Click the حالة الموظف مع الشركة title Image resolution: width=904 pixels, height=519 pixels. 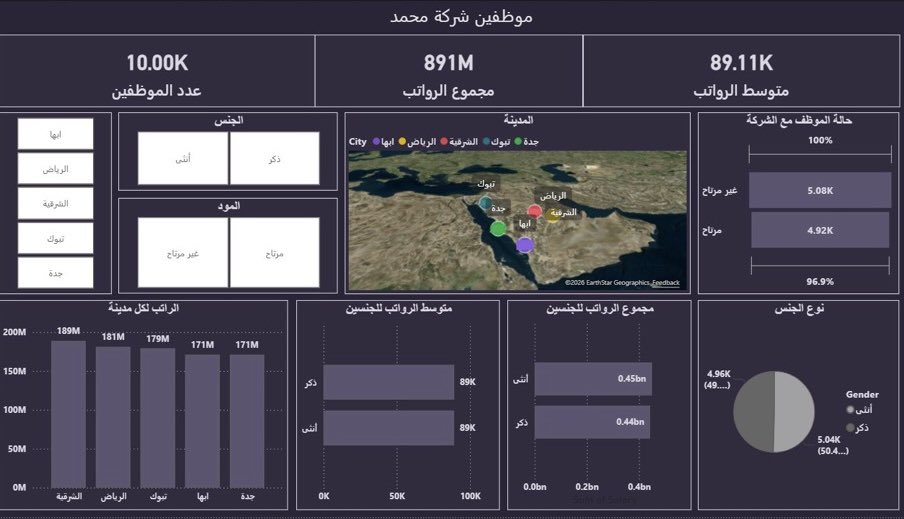coord(799,120)
